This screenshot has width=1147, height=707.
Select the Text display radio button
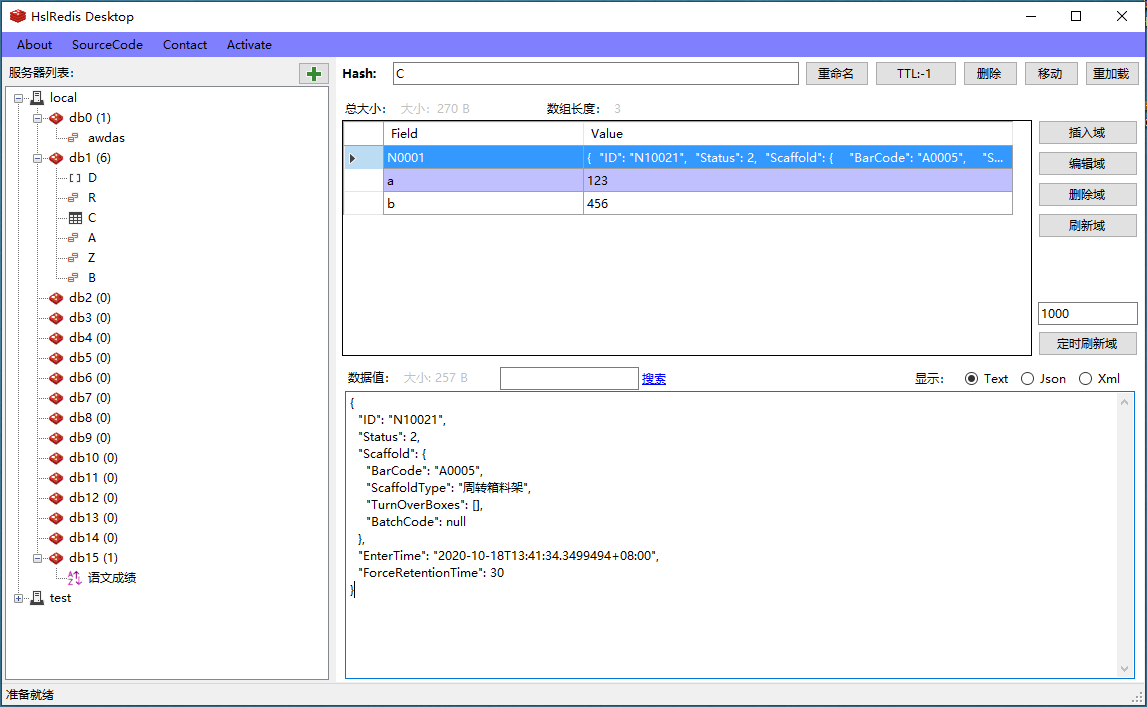click(971, 379)
